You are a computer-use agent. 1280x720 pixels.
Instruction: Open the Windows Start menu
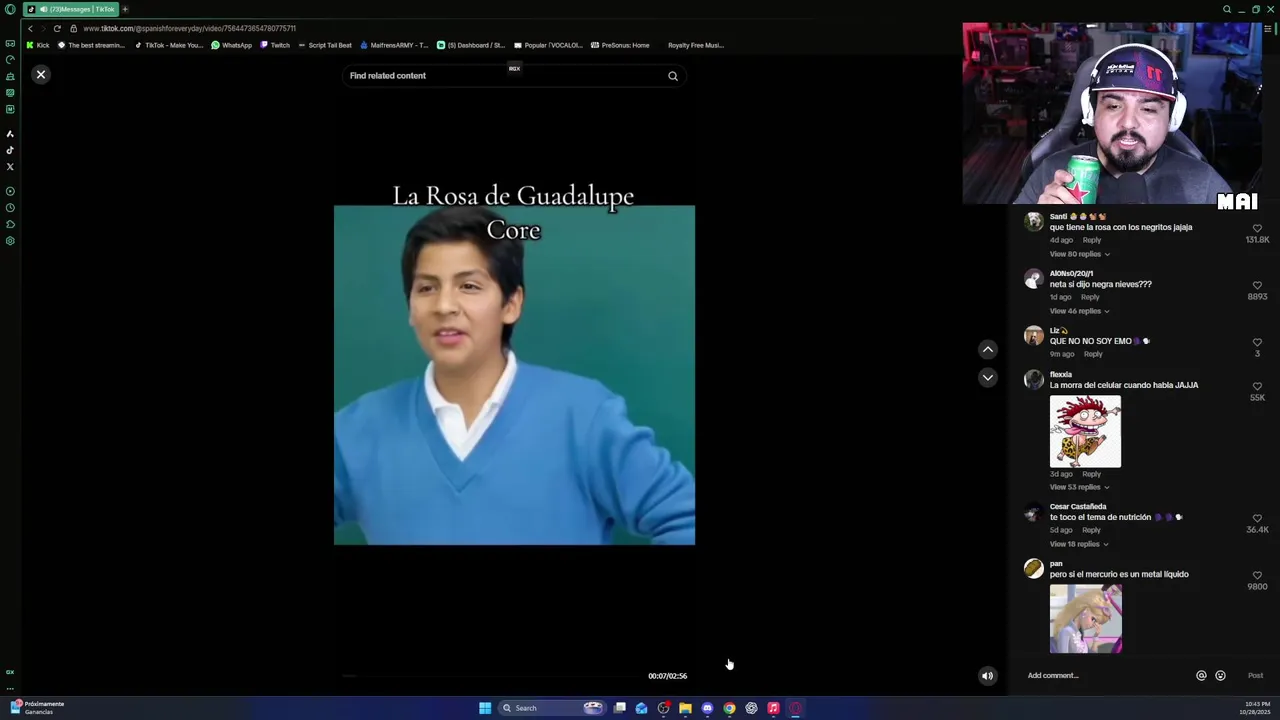tap(485, 708)
